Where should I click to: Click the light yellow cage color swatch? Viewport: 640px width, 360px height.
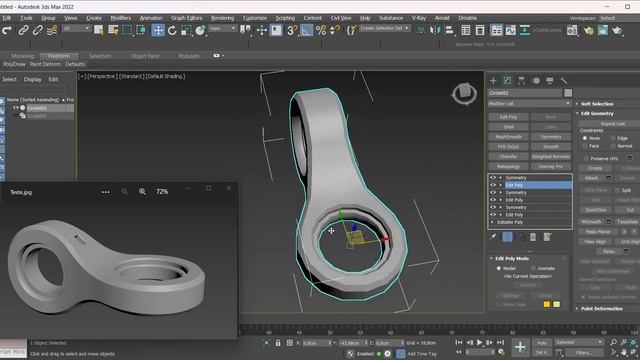click(556, 304)
